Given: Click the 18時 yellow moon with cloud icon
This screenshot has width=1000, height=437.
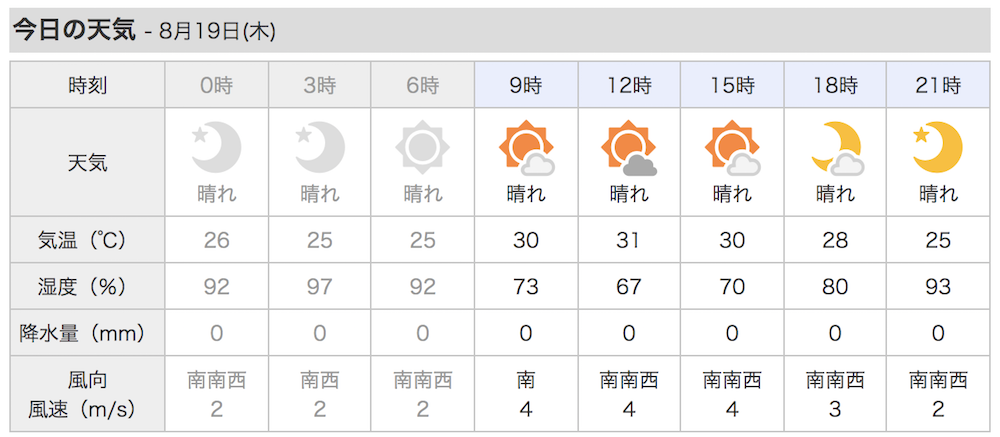Looking at the screenshot, I should point(837,148).
